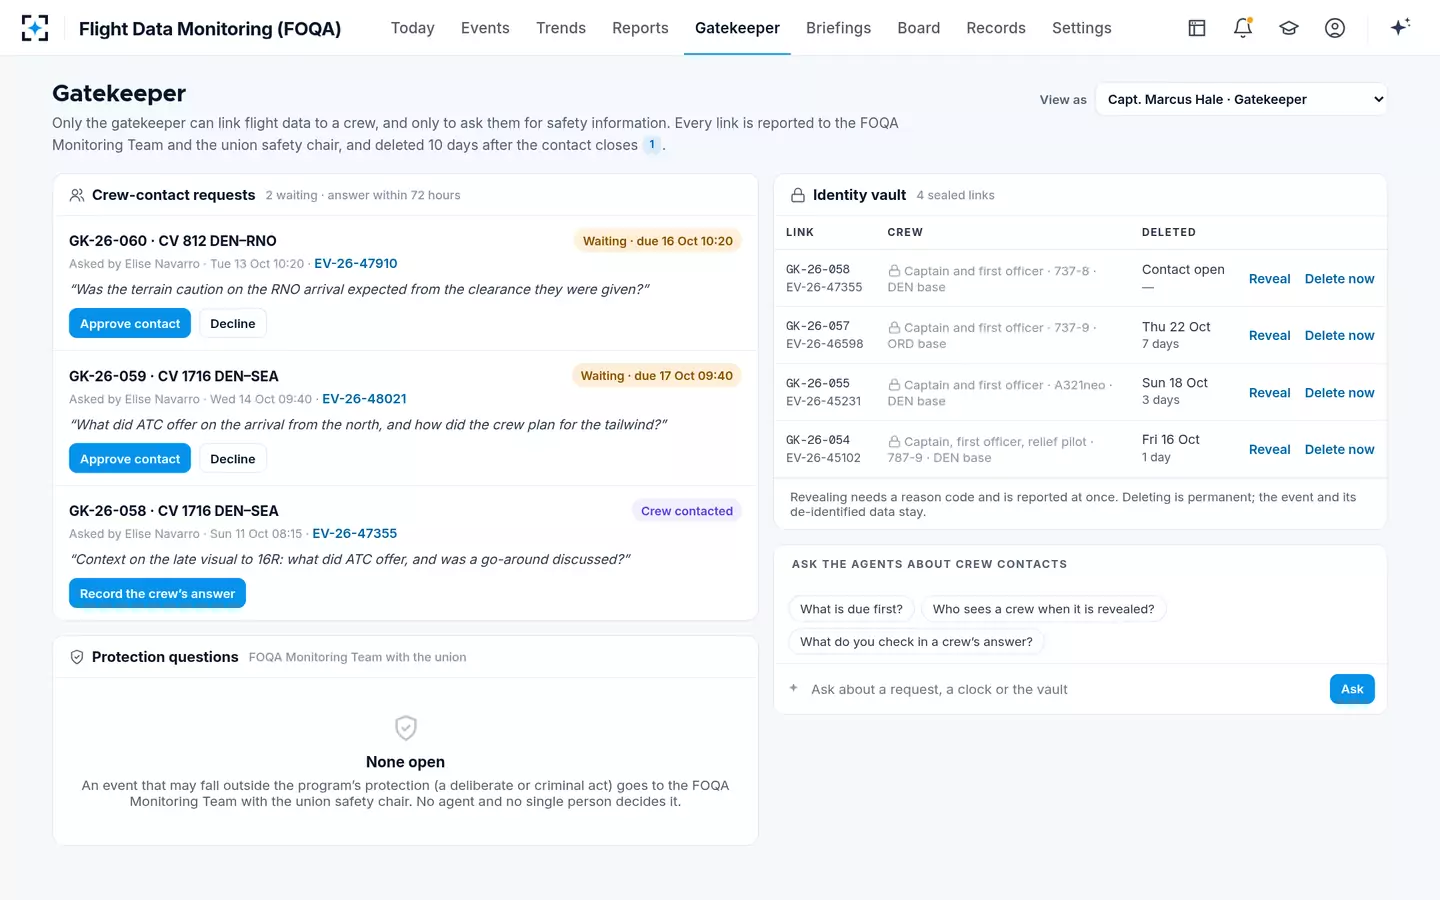
Task: Click Waiting due 16 Oct 10:20 badge
Action: click(658, 241)
